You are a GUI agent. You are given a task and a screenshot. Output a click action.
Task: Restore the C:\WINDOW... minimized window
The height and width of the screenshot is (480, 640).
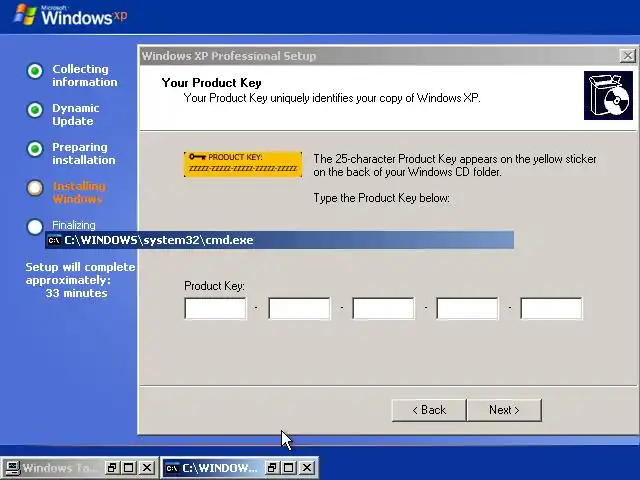click(x=271, y=467)
